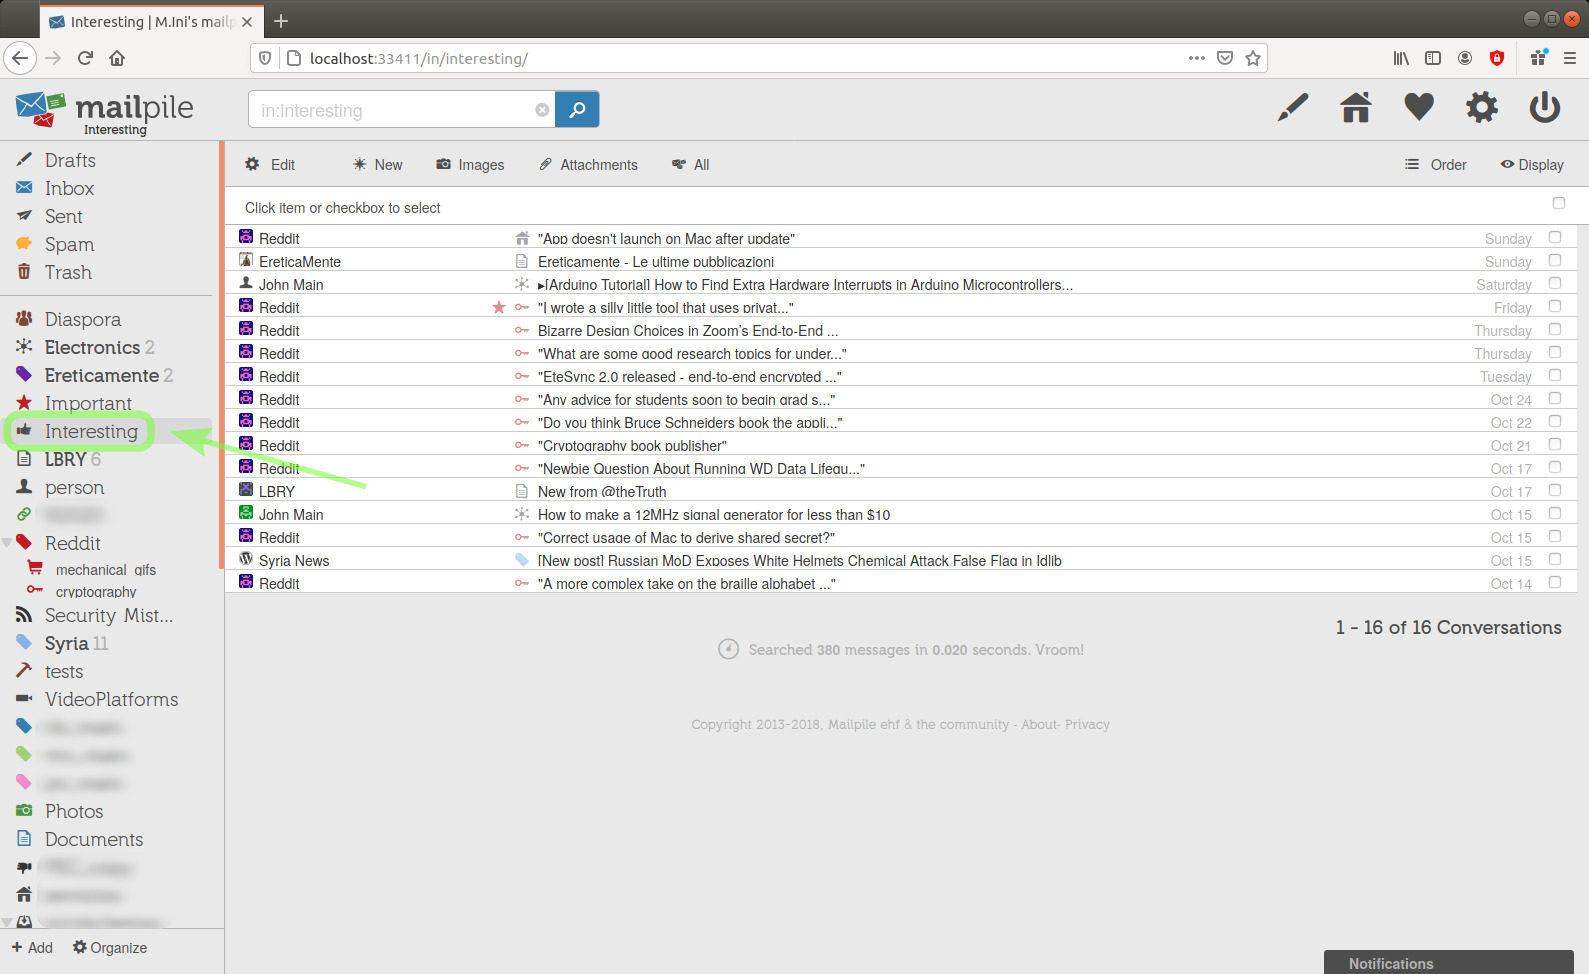Open the Firefox account icon
Screen dimensions: 1589x974
click(1465, 58)
